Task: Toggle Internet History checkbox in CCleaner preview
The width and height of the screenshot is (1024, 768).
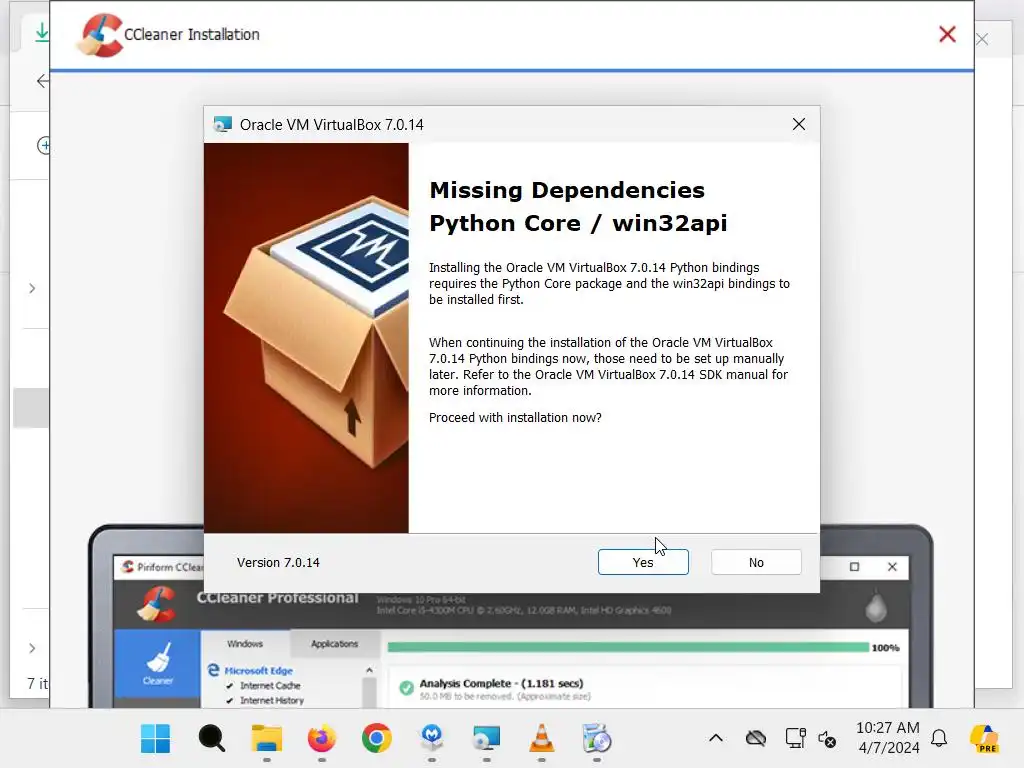Action: [230, 701]
